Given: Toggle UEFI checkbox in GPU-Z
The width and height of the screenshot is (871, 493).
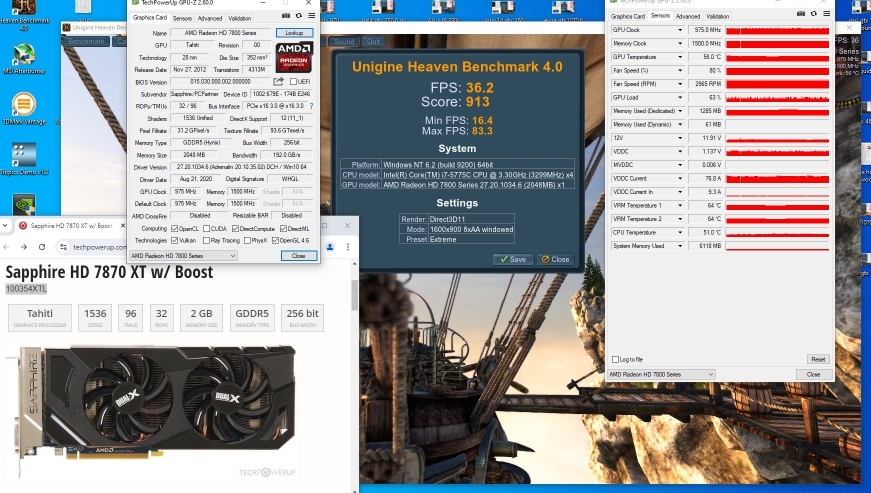Looking at the screenshot, I should click(x=293, y=82).
